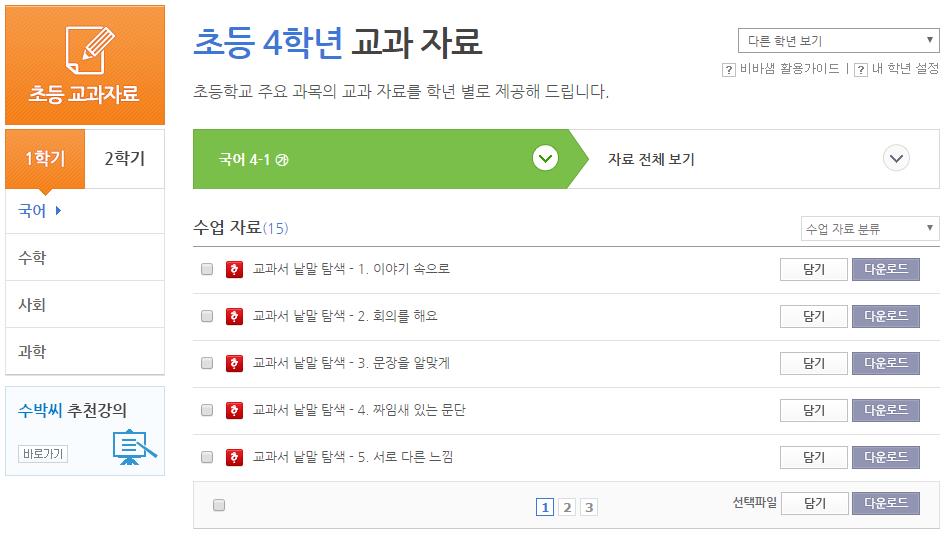This screenshot has height=540, width=952.
Task: Go to page 2 of the list
Action: tap(567, 507)
